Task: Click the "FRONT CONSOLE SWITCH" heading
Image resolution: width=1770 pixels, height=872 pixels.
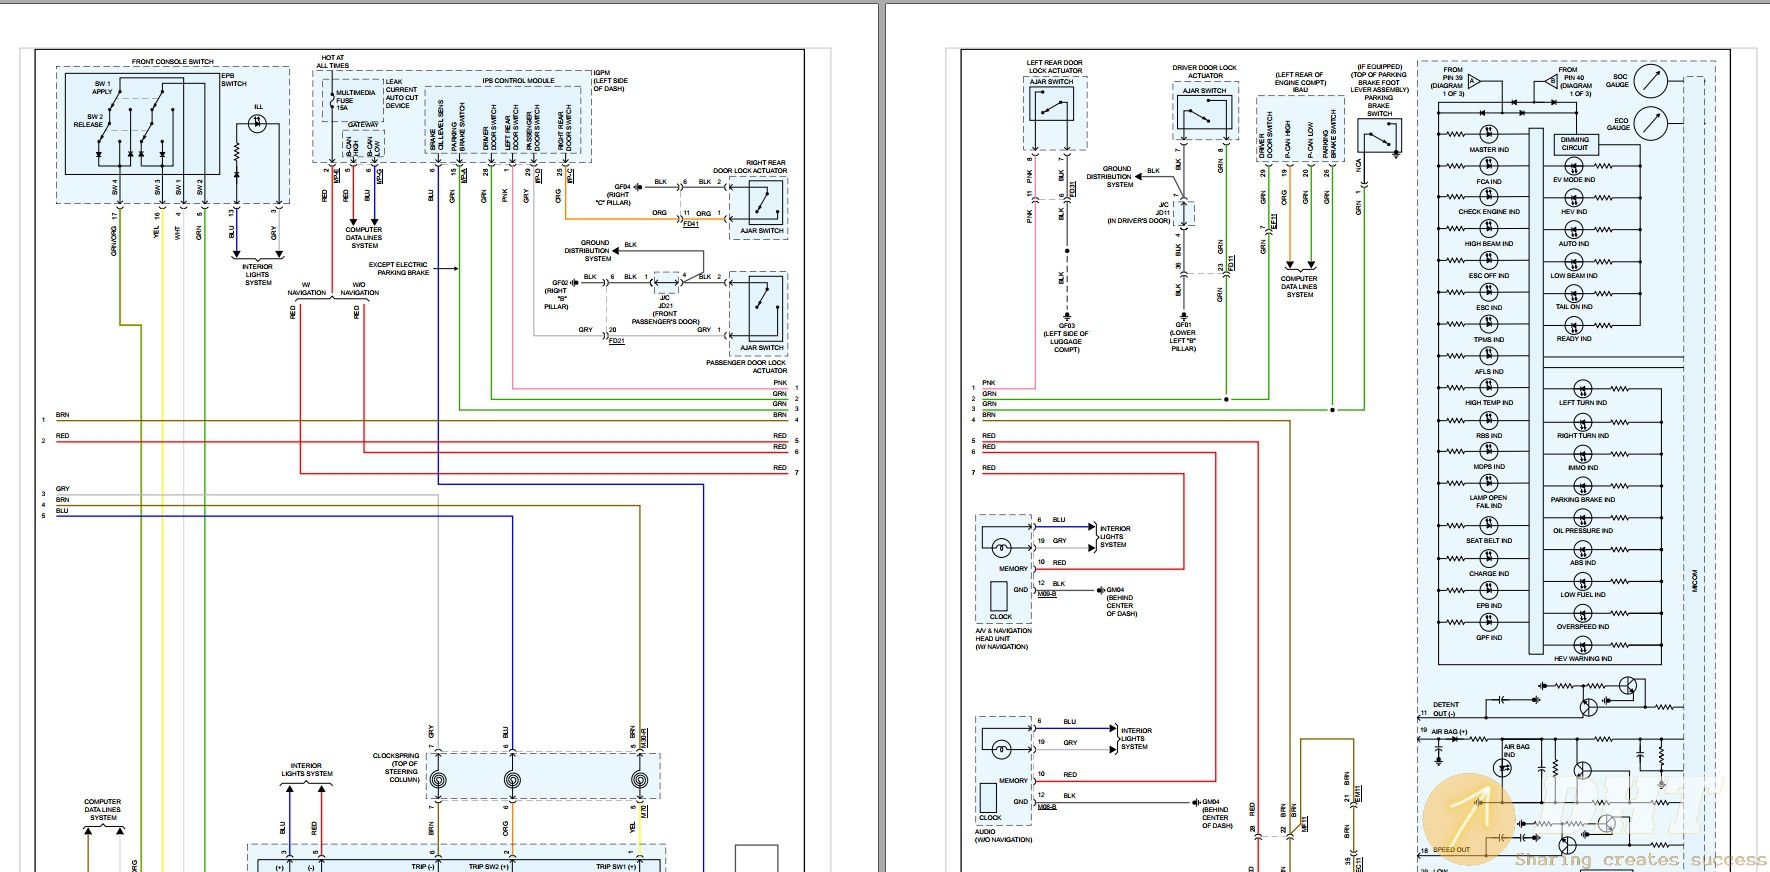Action: [173, 62]
